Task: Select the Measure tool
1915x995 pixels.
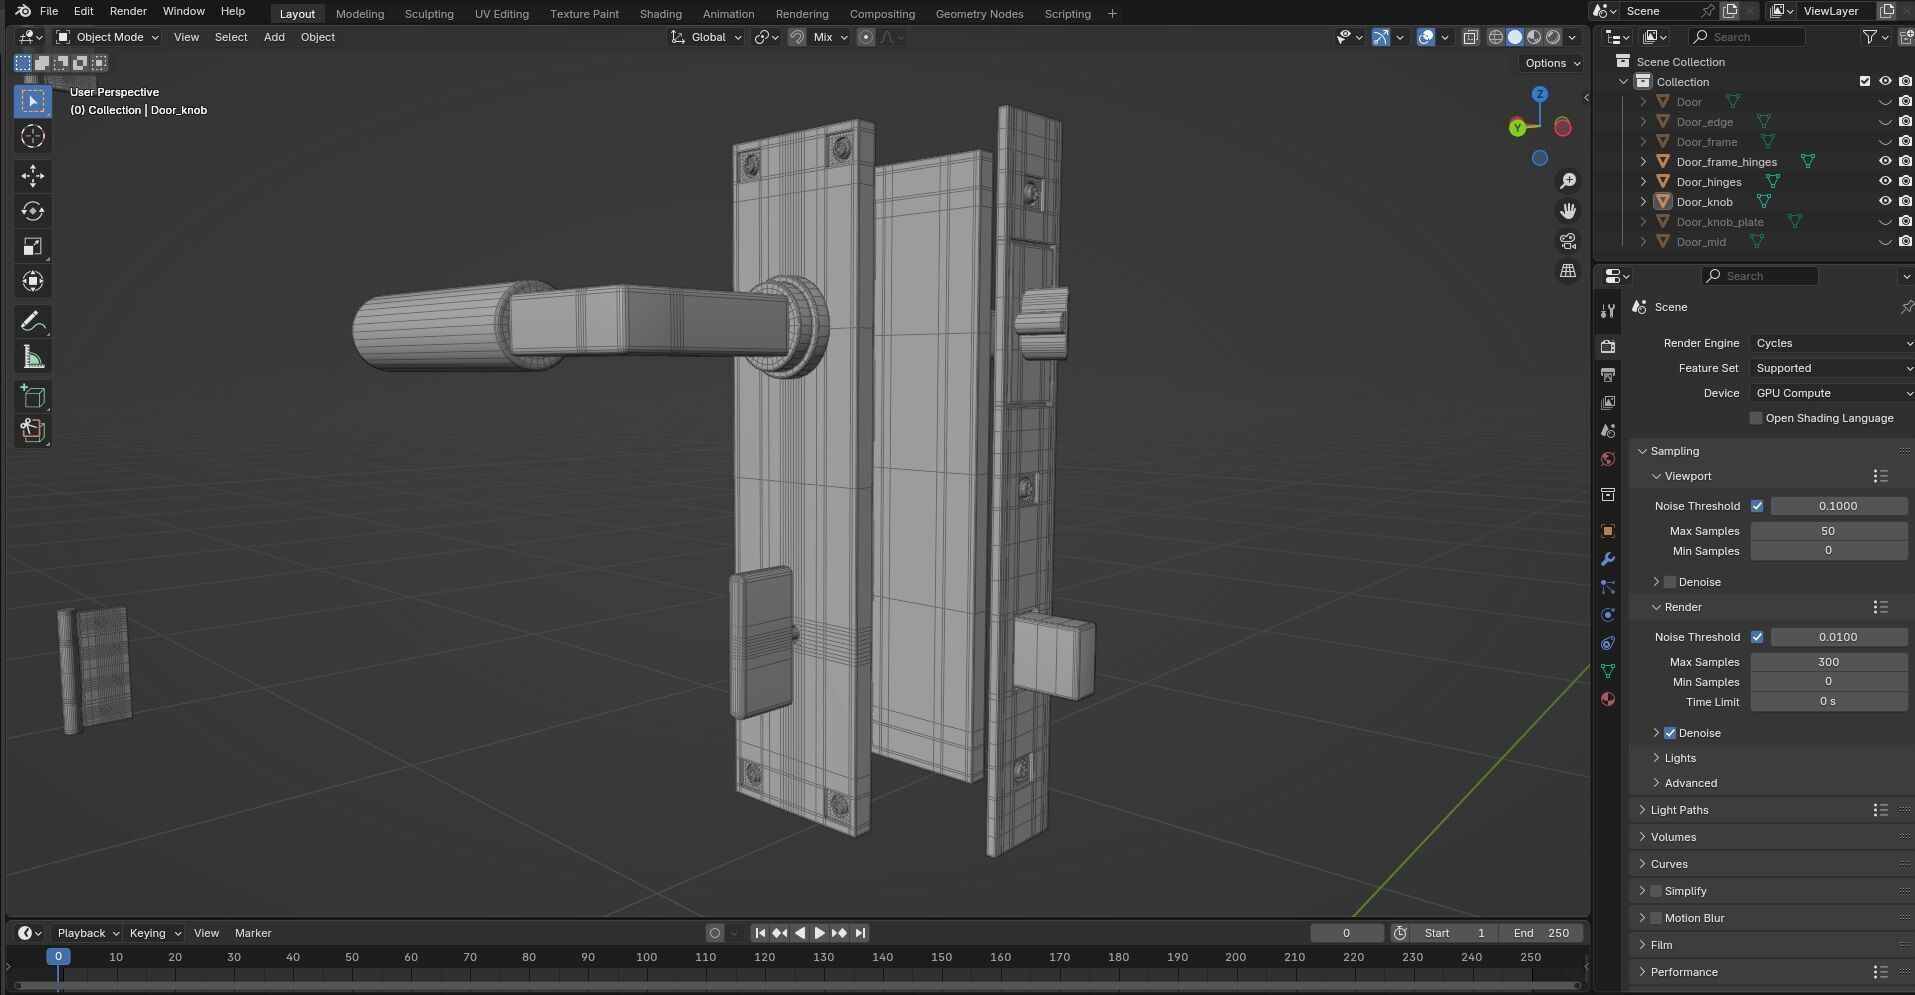Action: 32,357
